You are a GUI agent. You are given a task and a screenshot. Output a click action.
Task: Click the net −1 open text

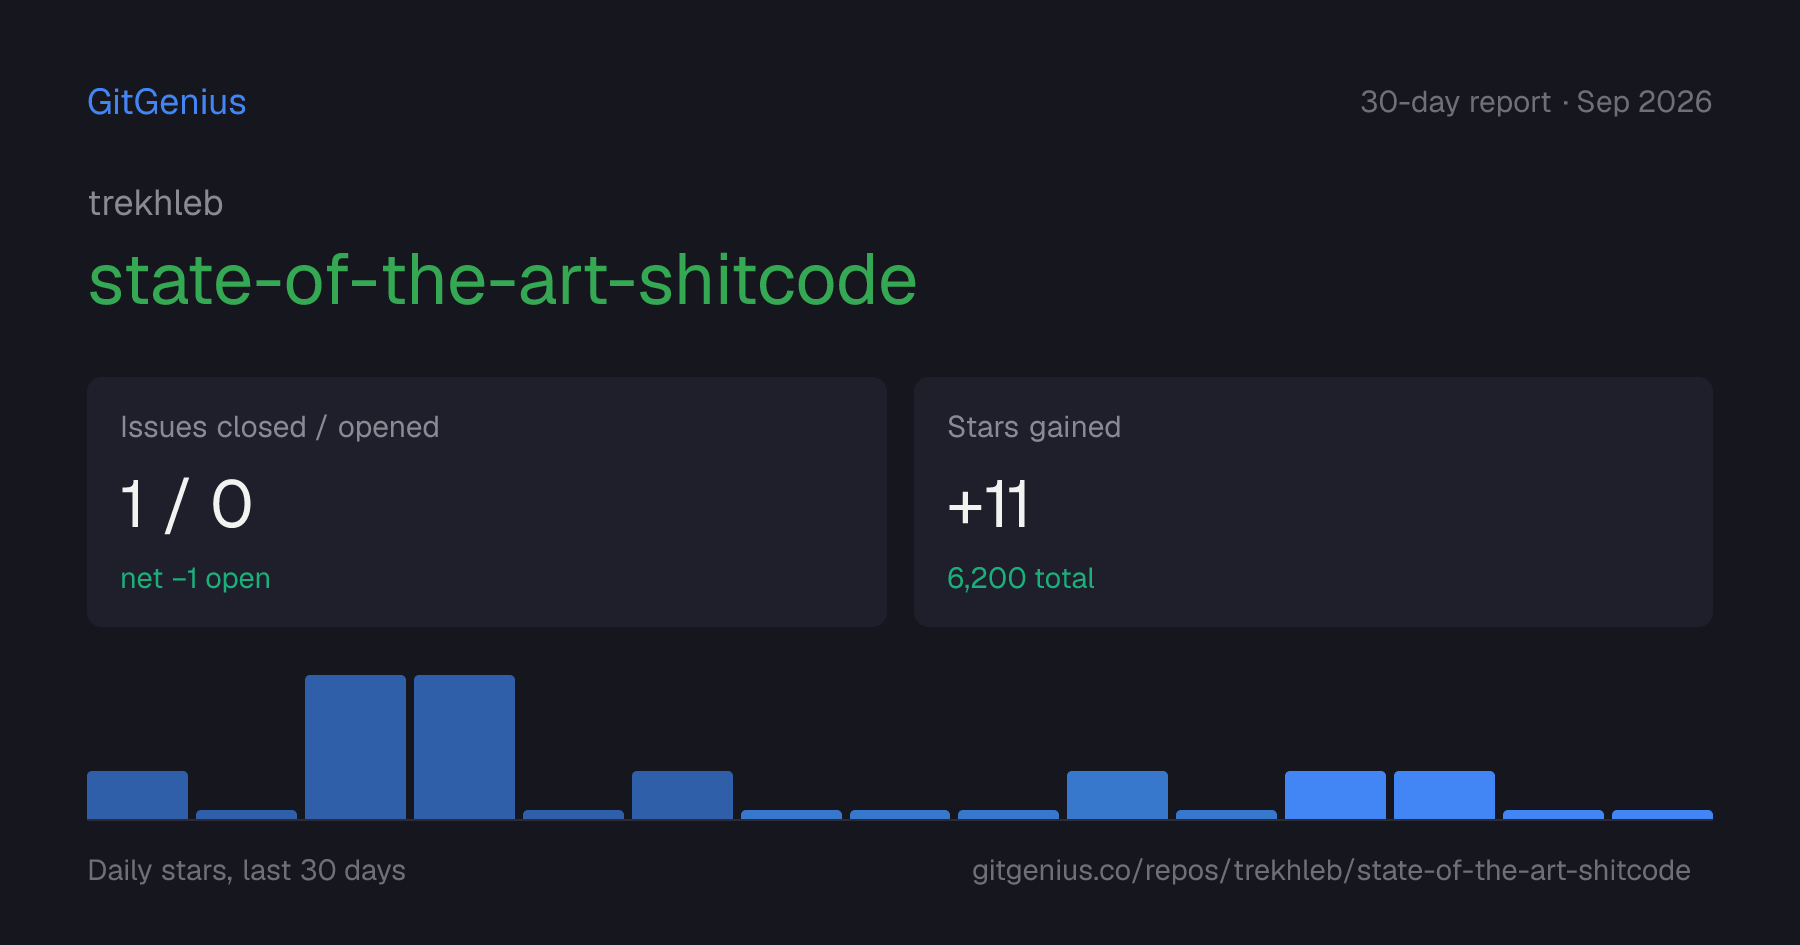coord(195,578)
